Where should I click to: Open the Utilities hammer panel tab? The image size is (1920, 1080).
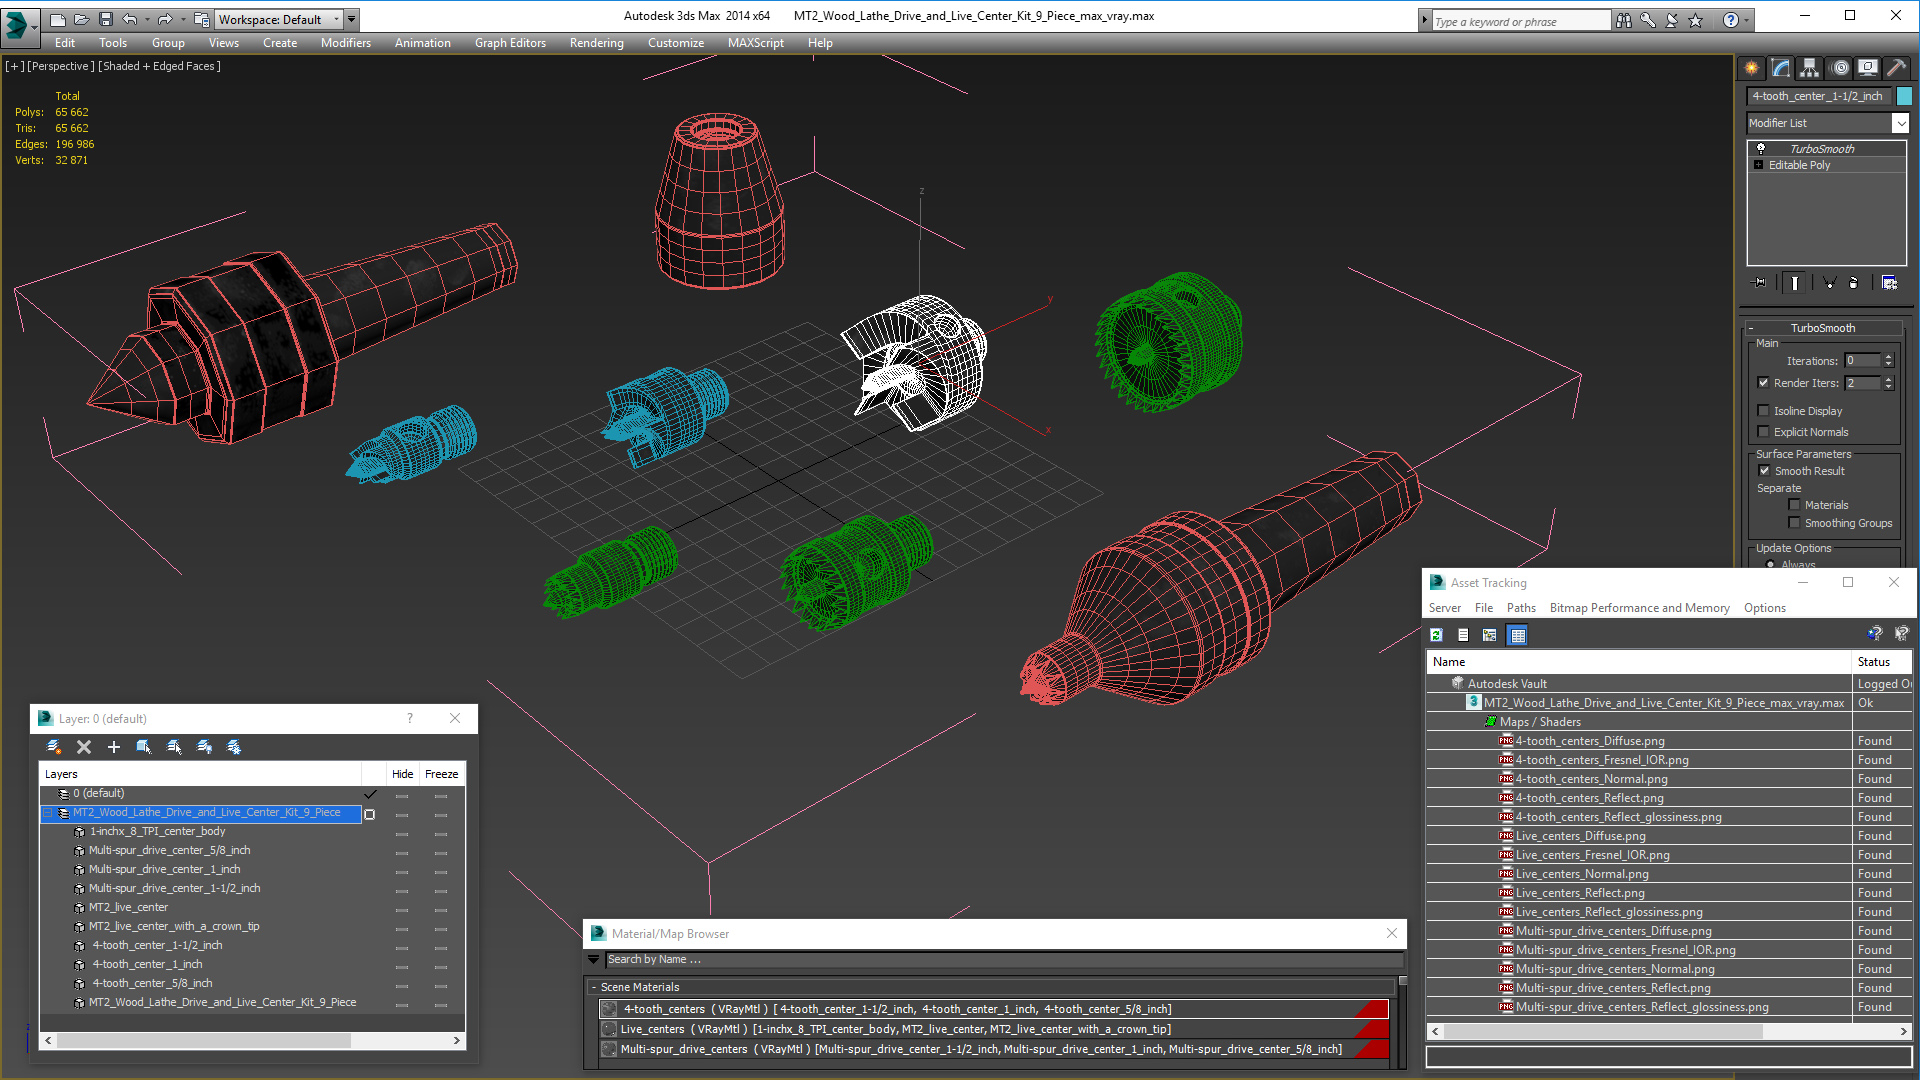[x=1896, y=68]
